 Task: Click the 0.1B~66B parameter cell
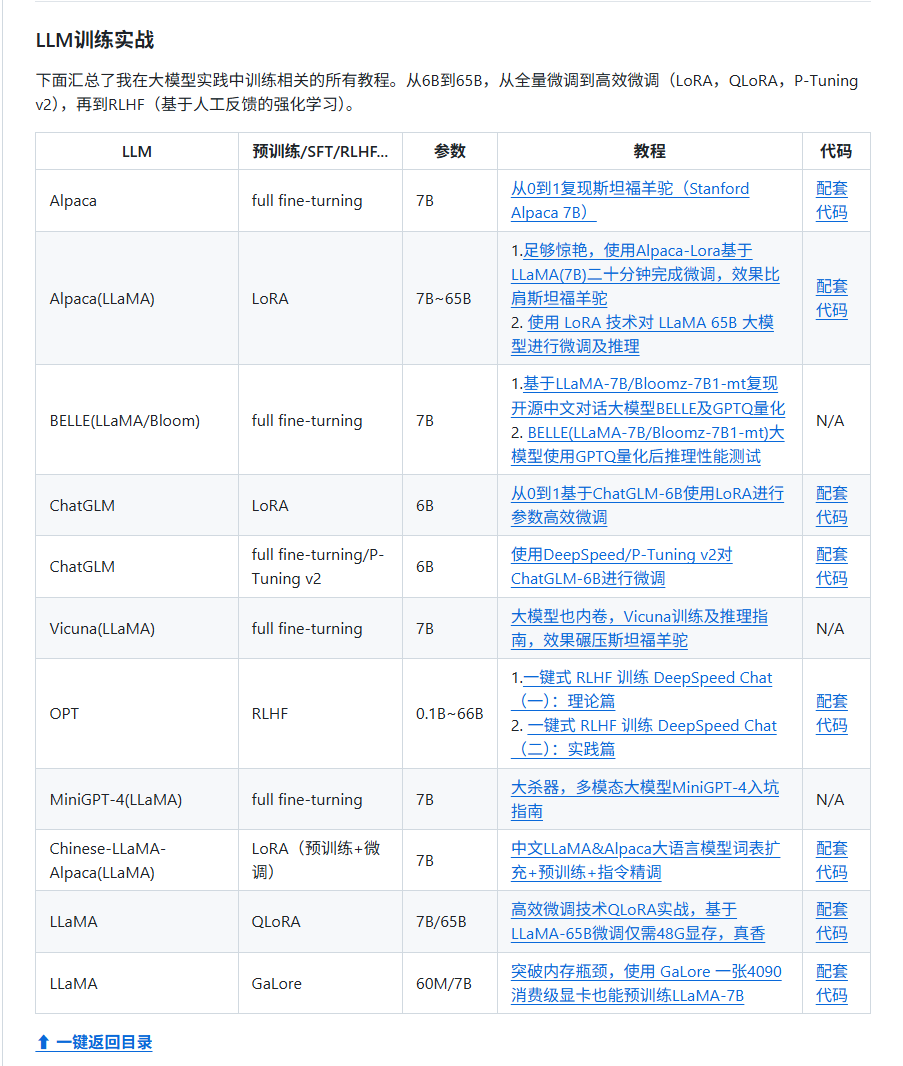449,713
